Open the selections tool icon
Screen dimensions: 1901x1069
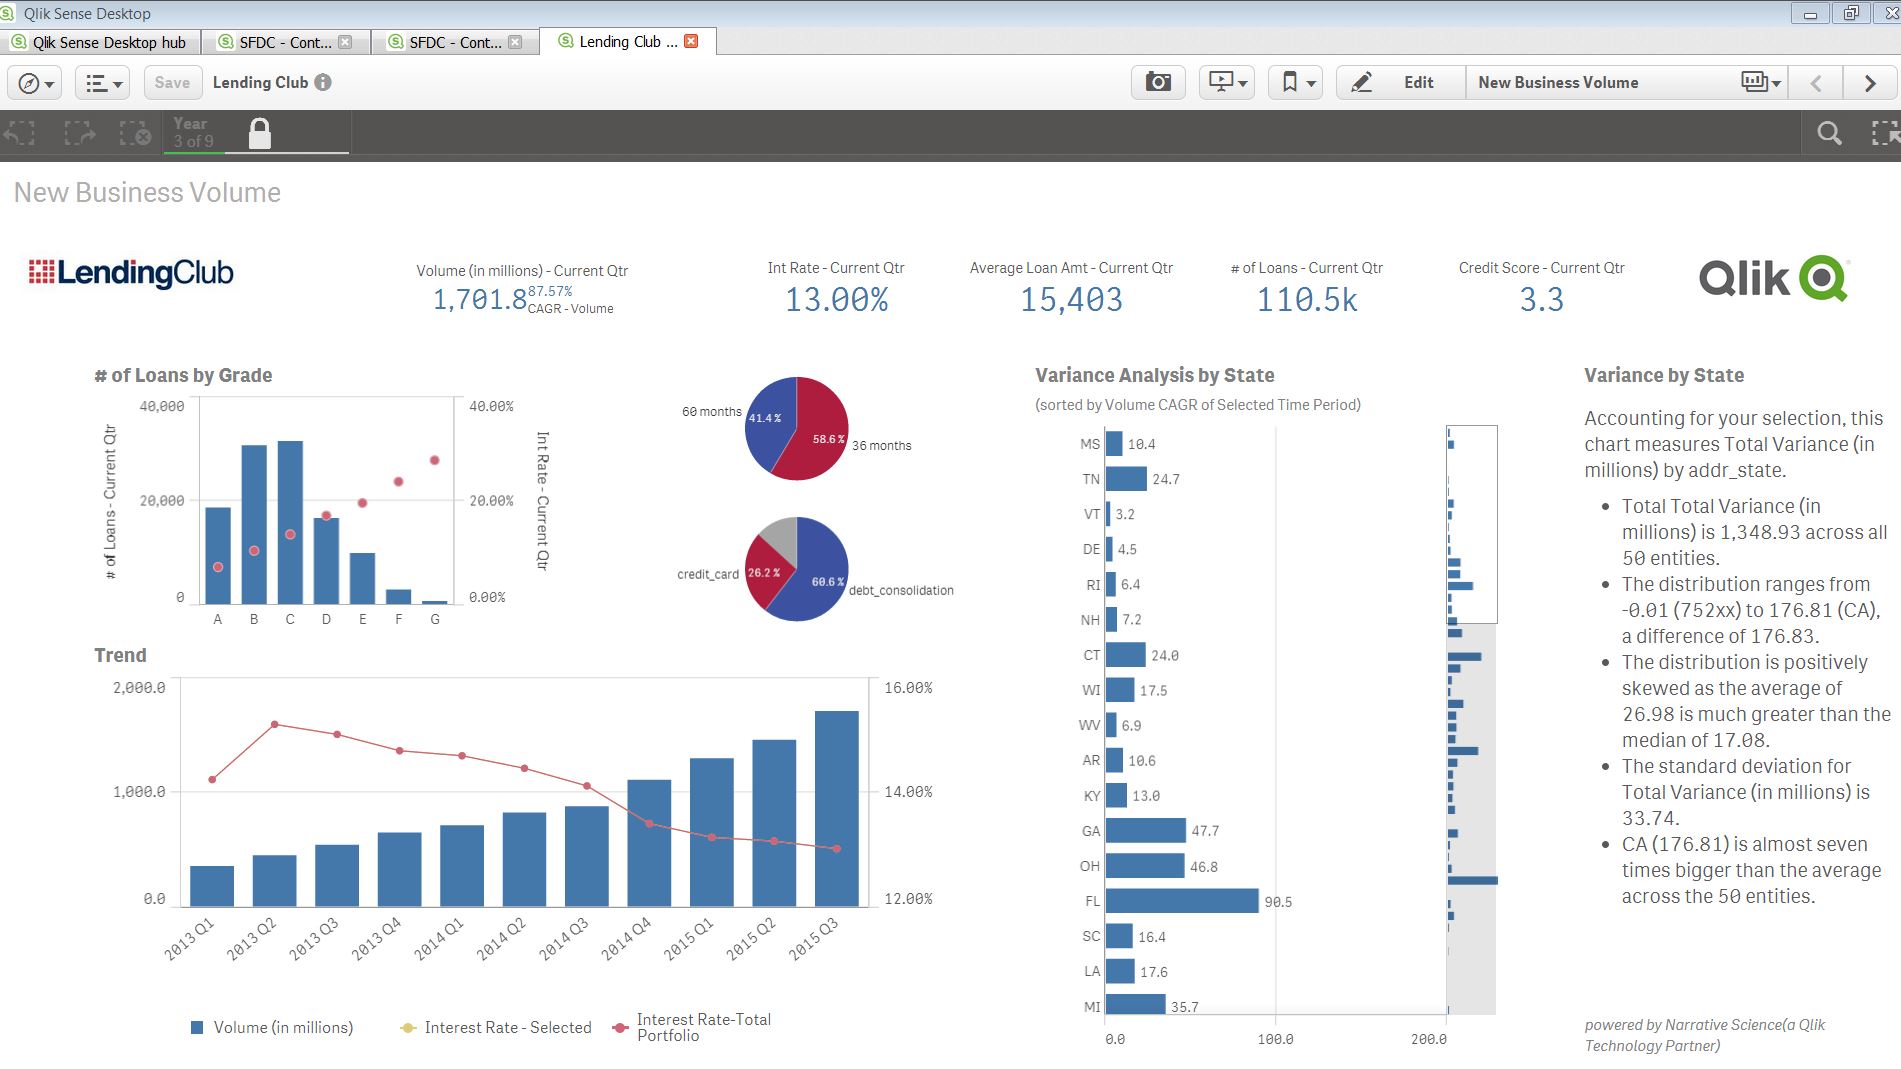[x=1885, y=133]
